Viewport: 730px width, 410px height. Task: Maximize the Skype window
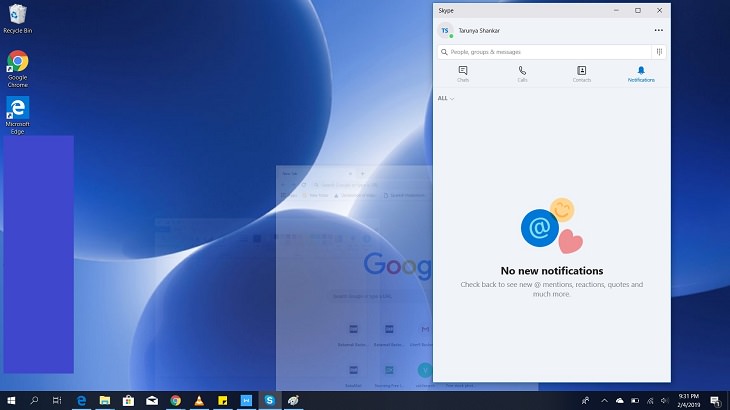click(638, 10)
